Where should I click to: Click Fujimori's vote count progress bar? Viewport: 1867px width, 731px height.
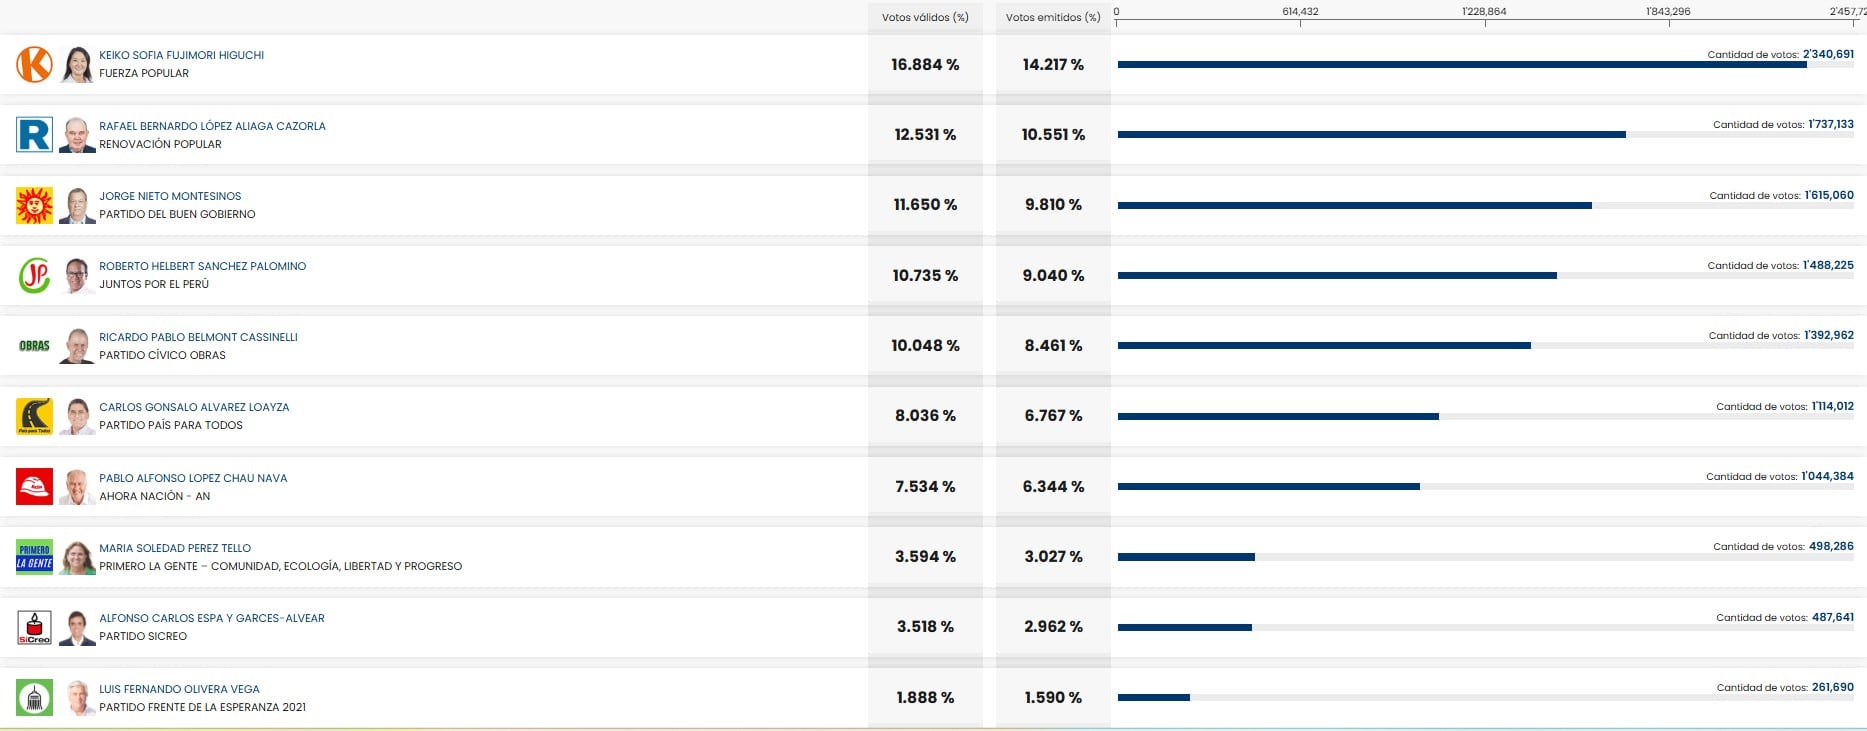pyautogui.click(x=1461, y=65)
